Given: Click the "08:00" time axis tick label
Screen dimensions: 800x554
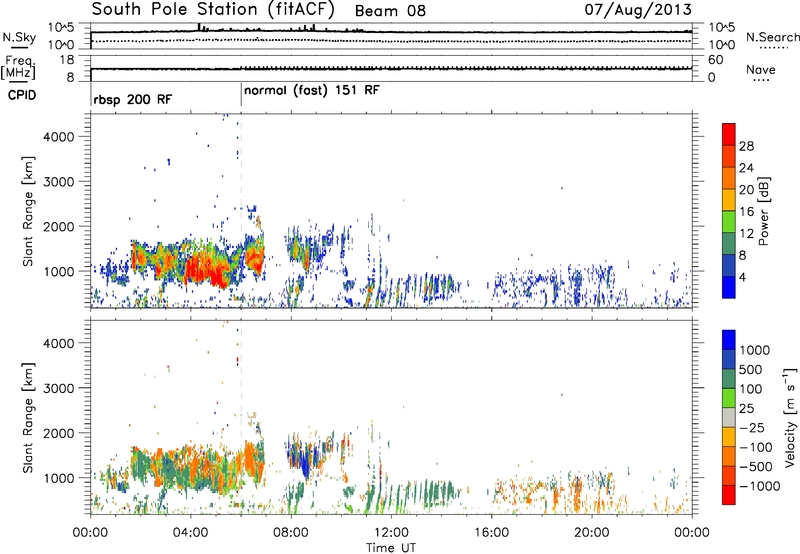Looking at the screenshot, I should click(291, 533).
